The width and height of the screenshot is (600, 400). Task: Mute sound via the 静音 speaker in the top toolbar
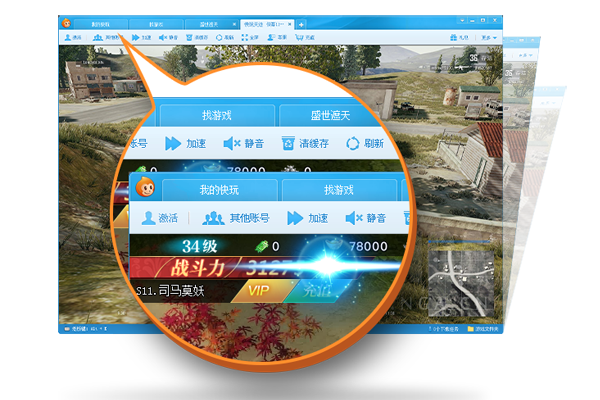163,37
